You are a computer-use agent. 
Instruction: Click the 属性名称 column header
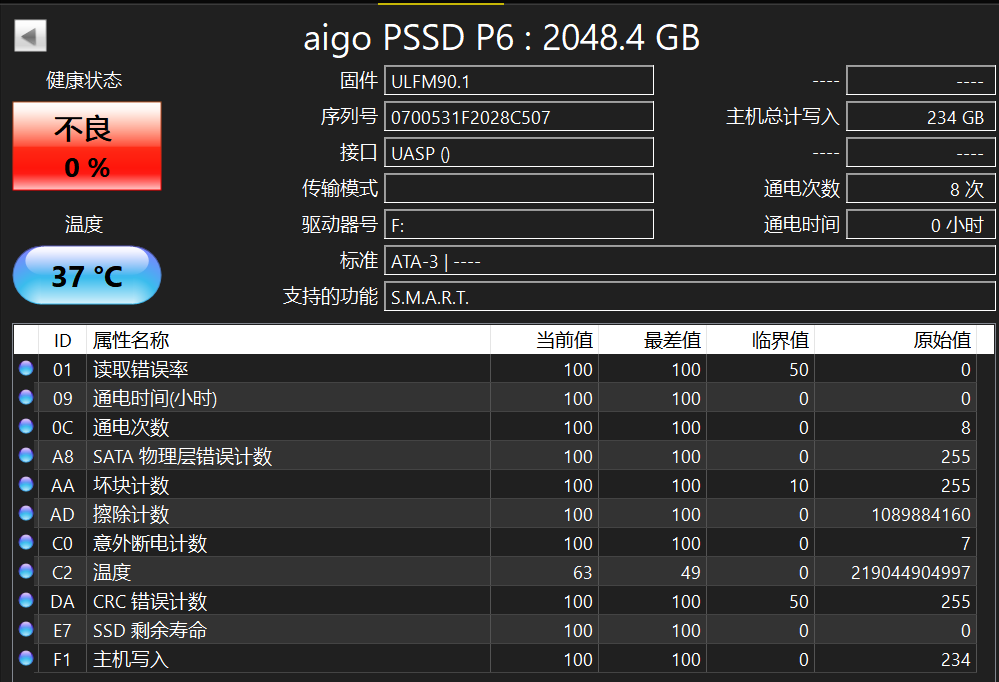coord(289,340)
